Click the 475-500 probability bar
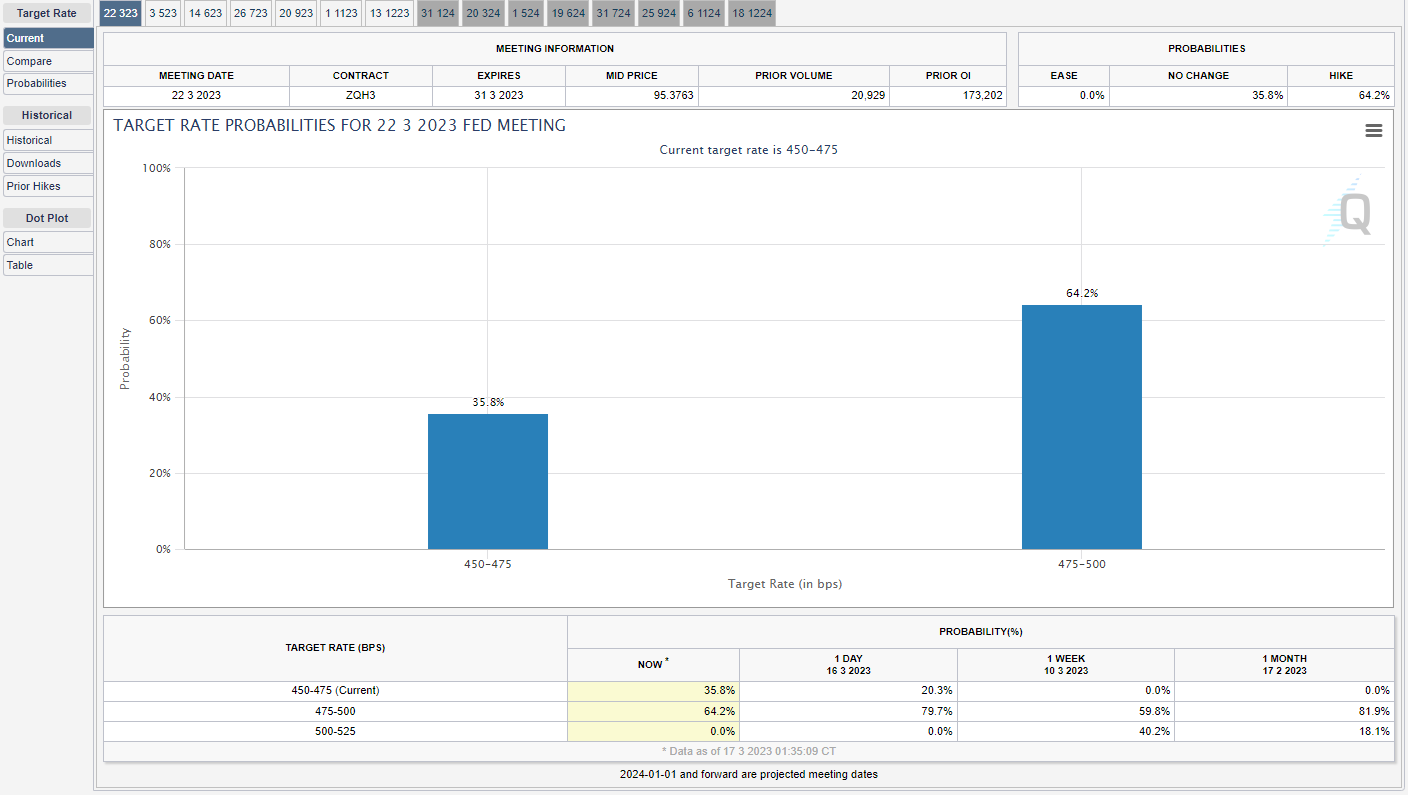Screen dimensions: 1408x795 tap(1082, 427)
